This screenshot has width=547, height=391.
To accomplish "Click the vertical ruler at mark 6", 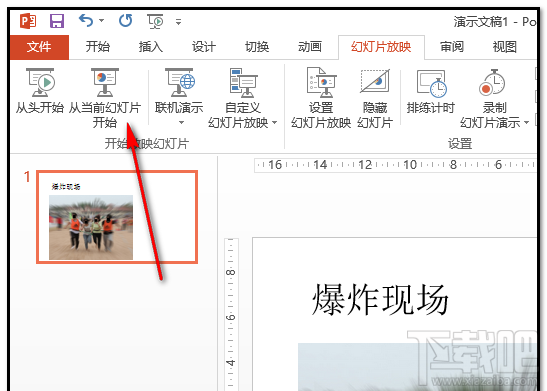I will tap(231, 317).
